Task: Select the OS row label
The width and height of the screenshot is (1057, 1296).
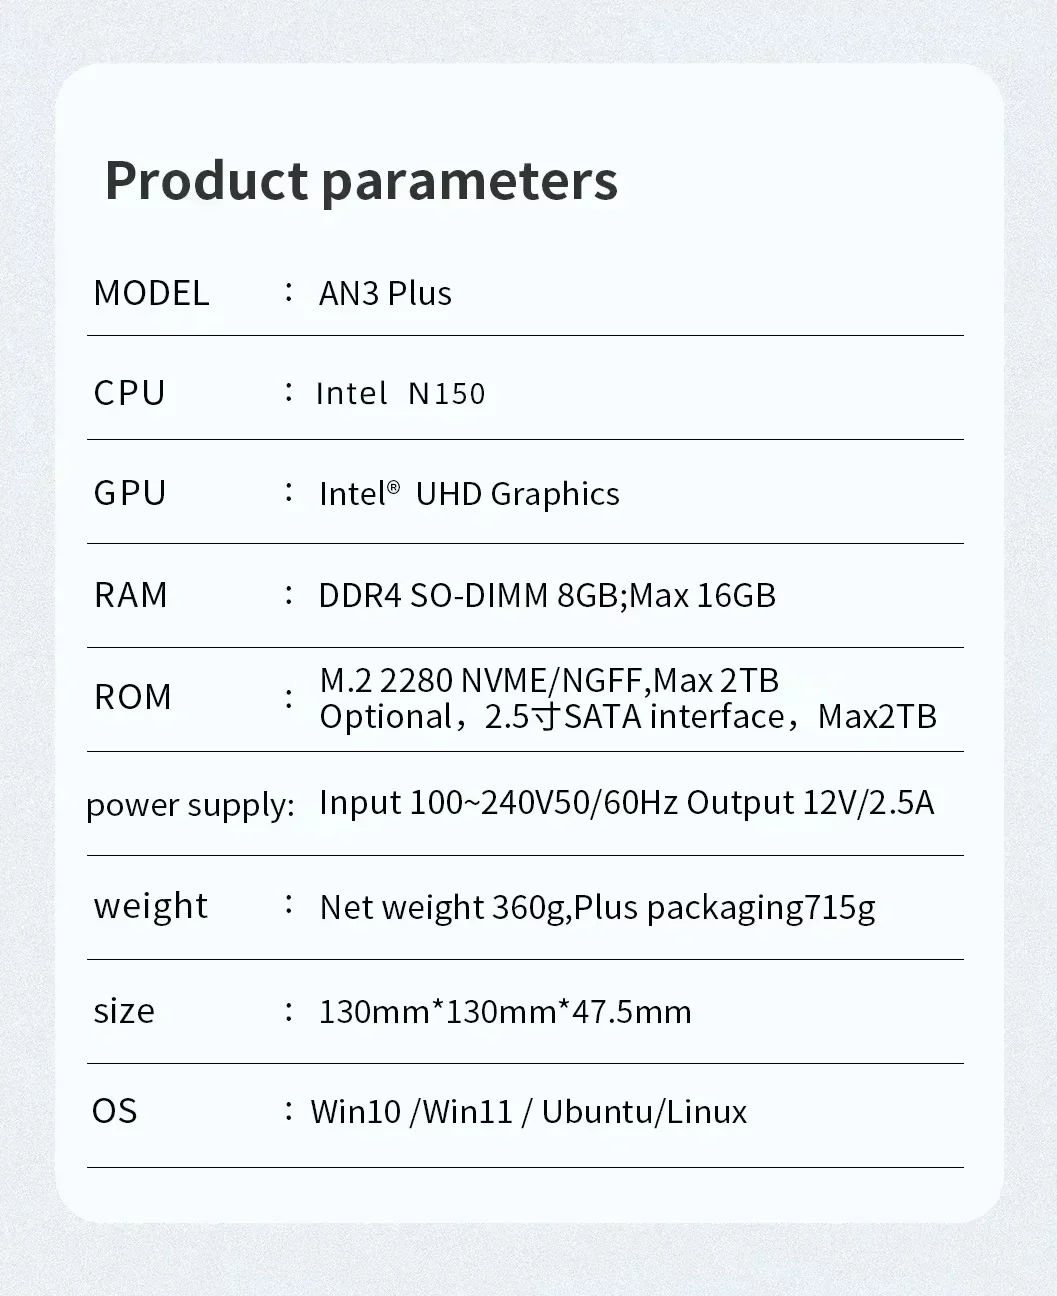Action: (113, 1111)
